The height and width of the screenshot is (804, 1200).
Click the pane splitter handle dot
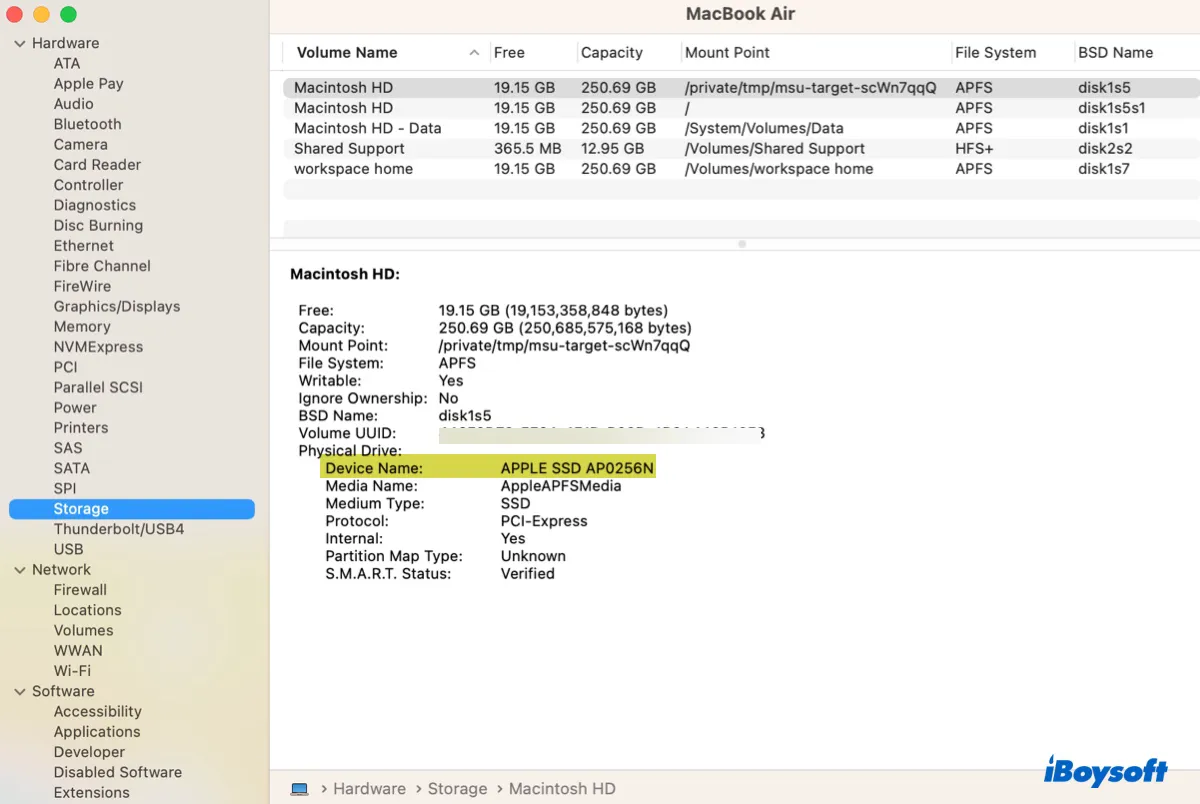tap(741, 243)
